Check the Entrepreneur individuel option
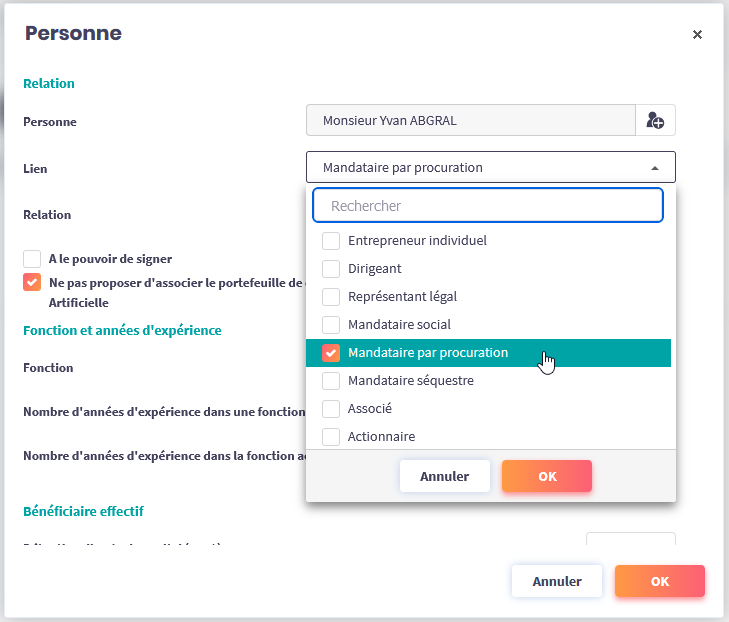Screen dimensions: 729x622 331,241
